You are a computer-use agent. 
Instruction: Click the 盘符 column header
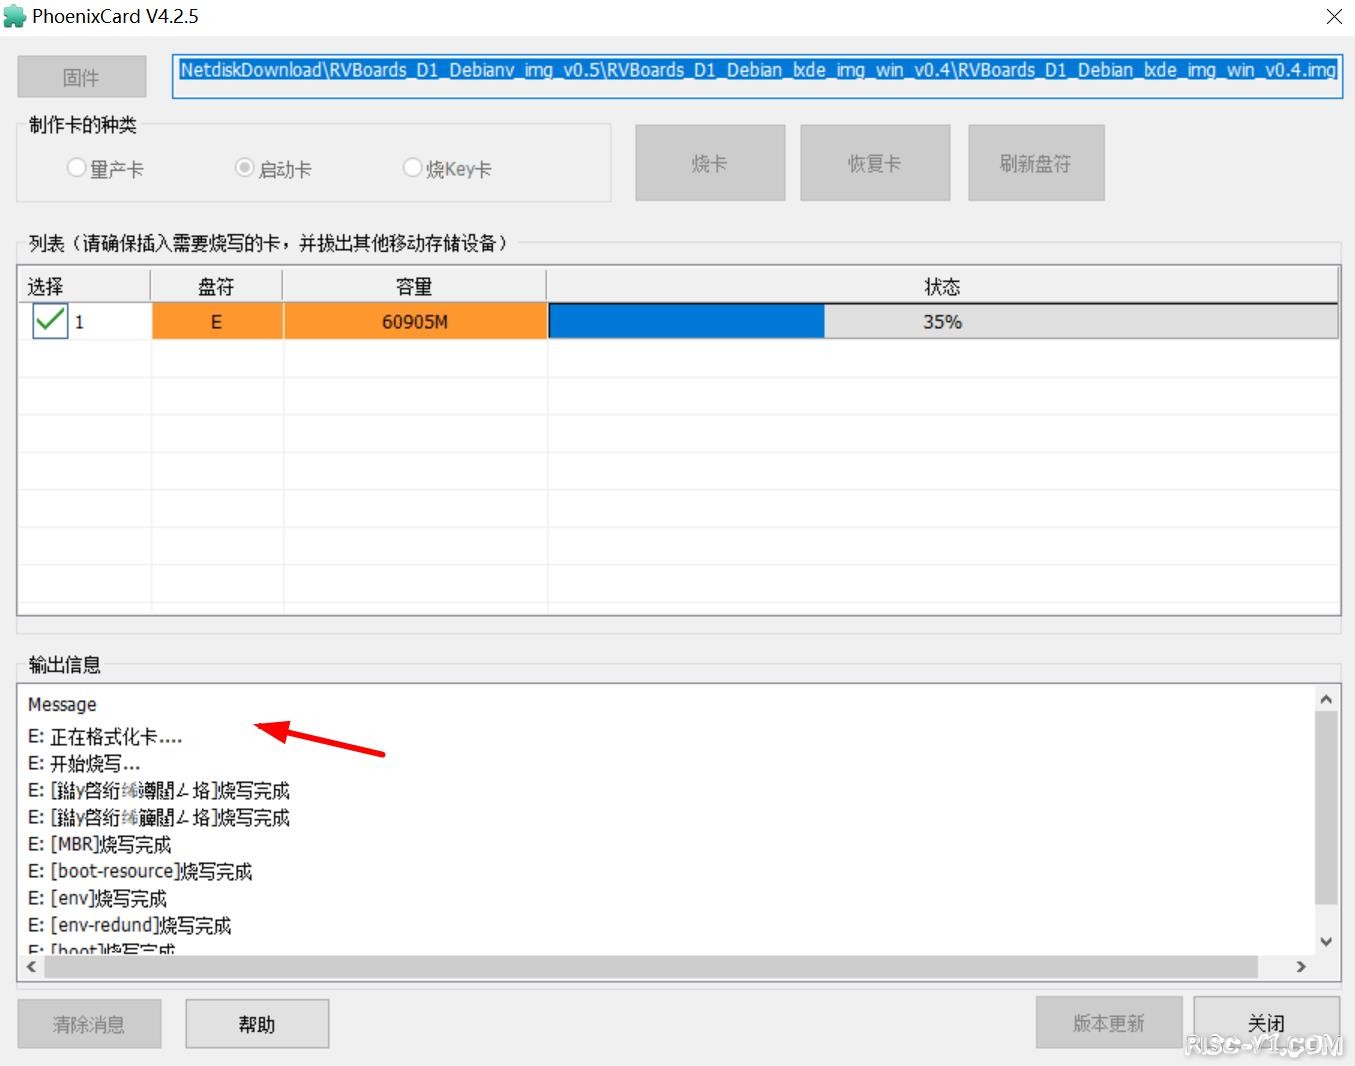tap(216, 287)
